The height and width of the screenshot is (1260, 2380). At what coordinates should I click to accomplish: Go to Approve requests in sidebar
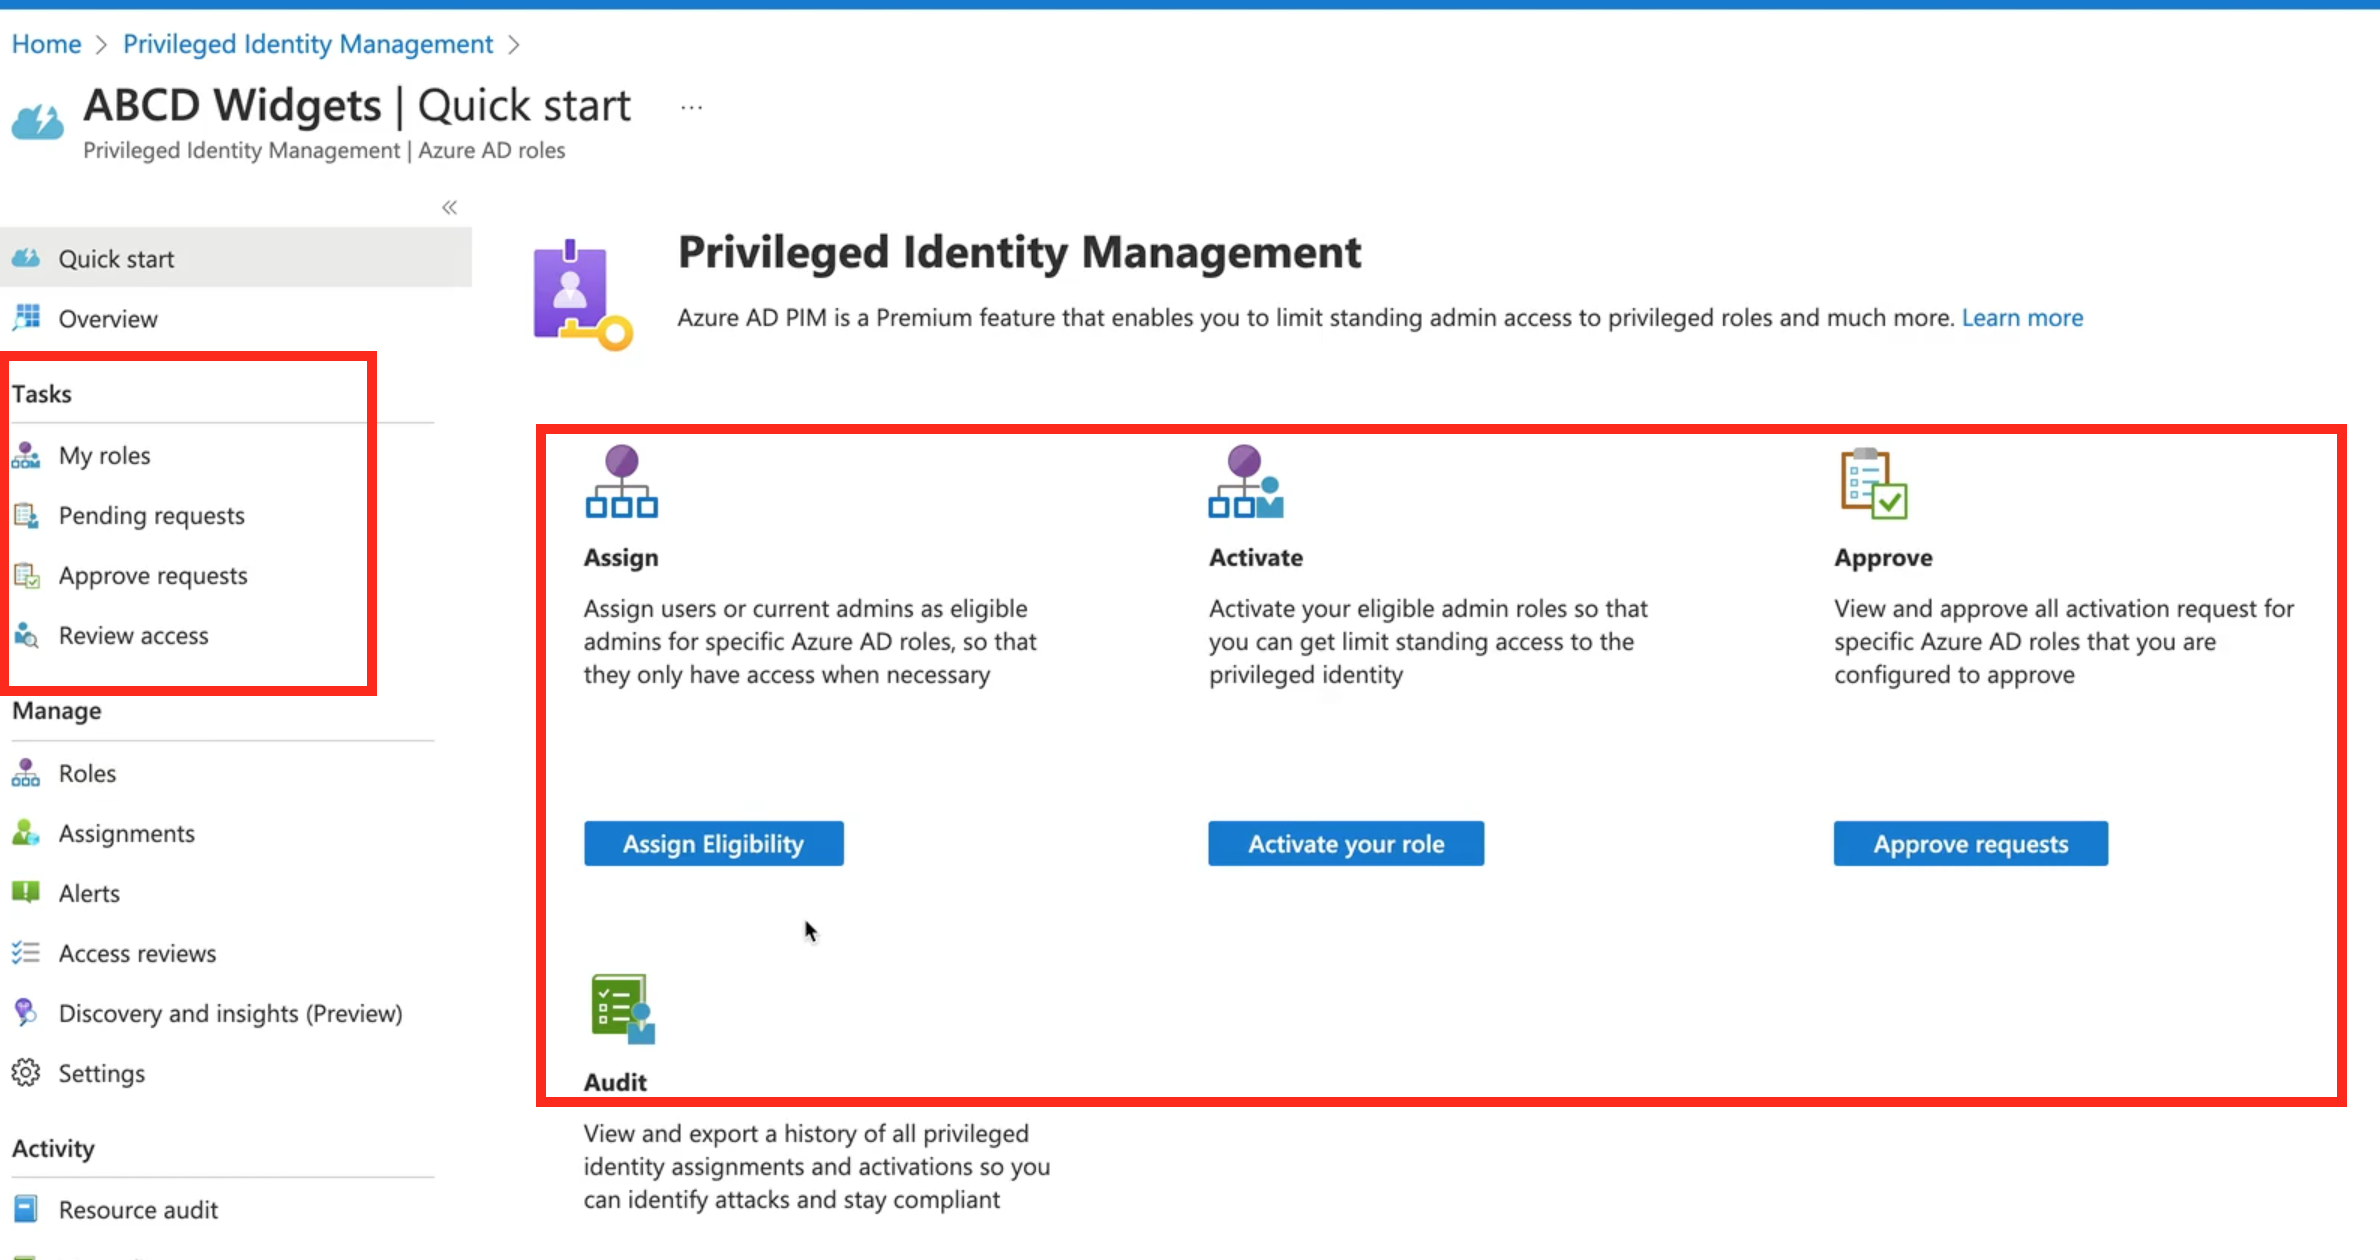pyautogui.click(x=153, y=575)
